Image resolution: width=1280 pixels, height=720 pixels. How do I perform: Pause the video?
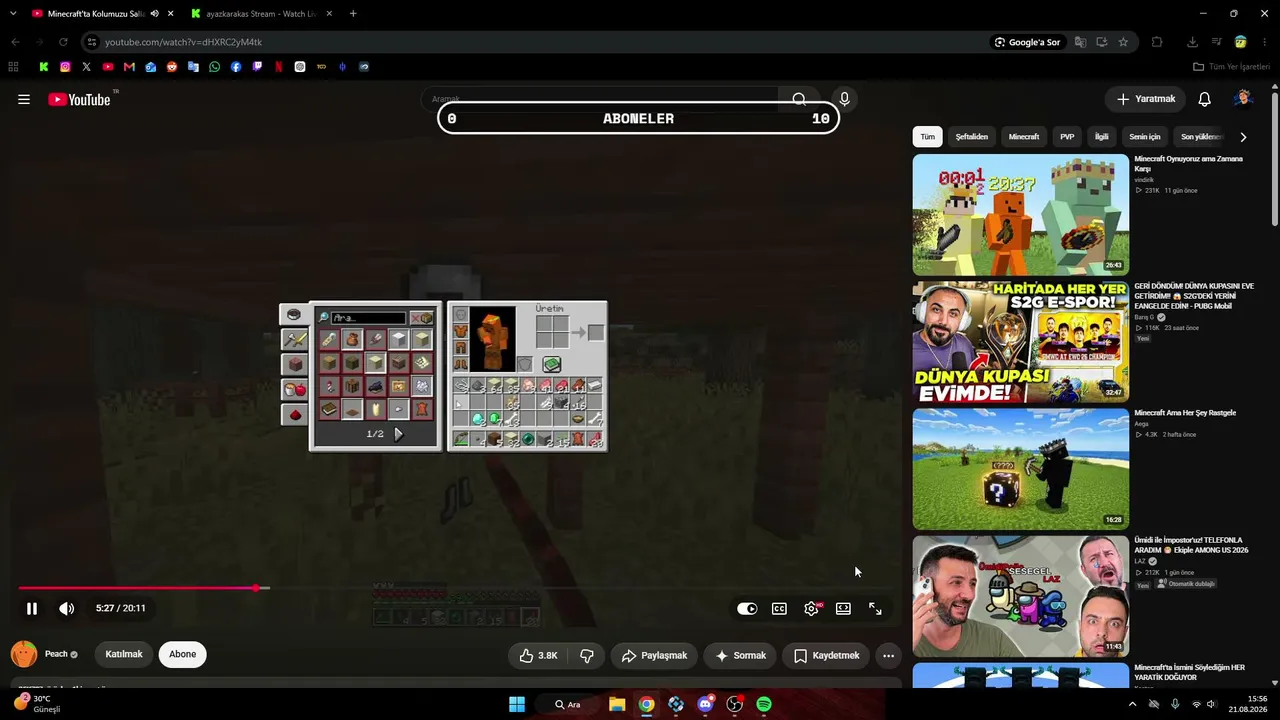(x=32, y=608)
